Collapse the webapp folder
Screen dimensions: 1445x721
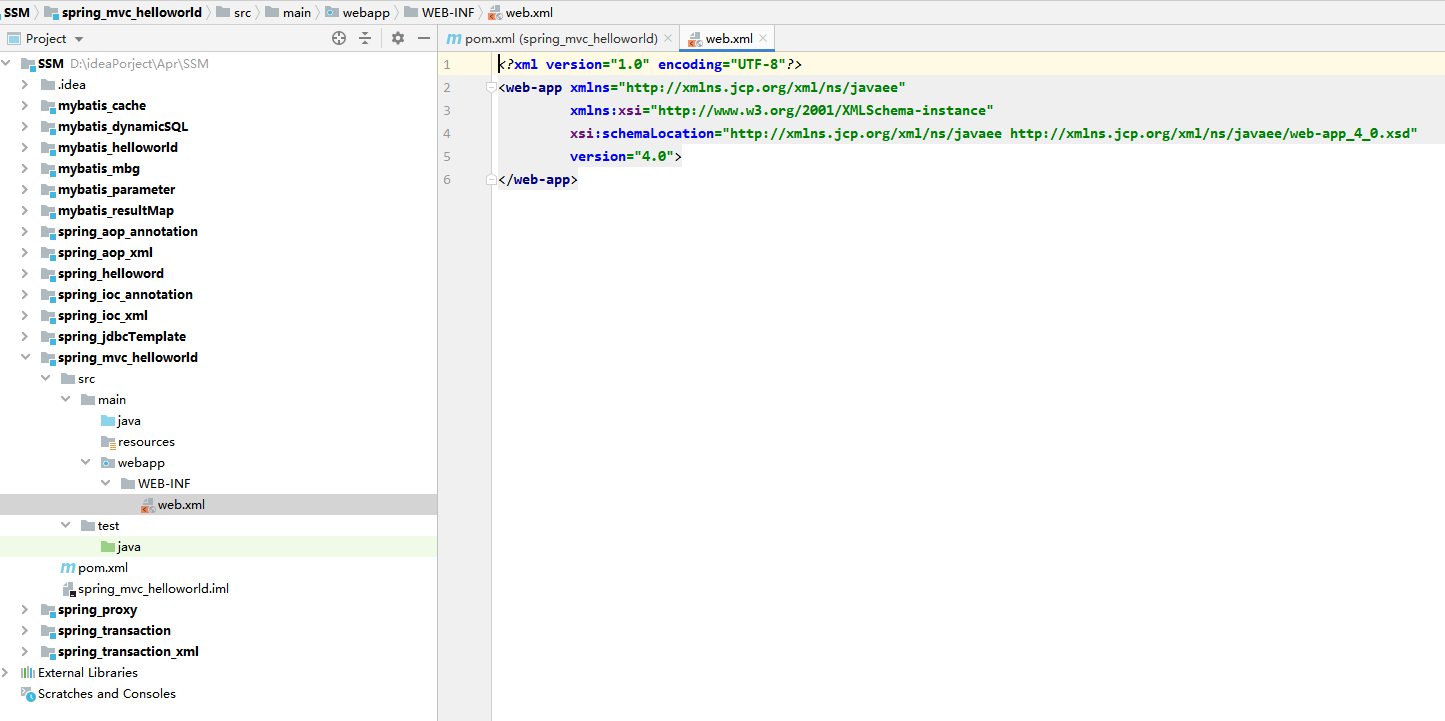(x=86, y=462)
